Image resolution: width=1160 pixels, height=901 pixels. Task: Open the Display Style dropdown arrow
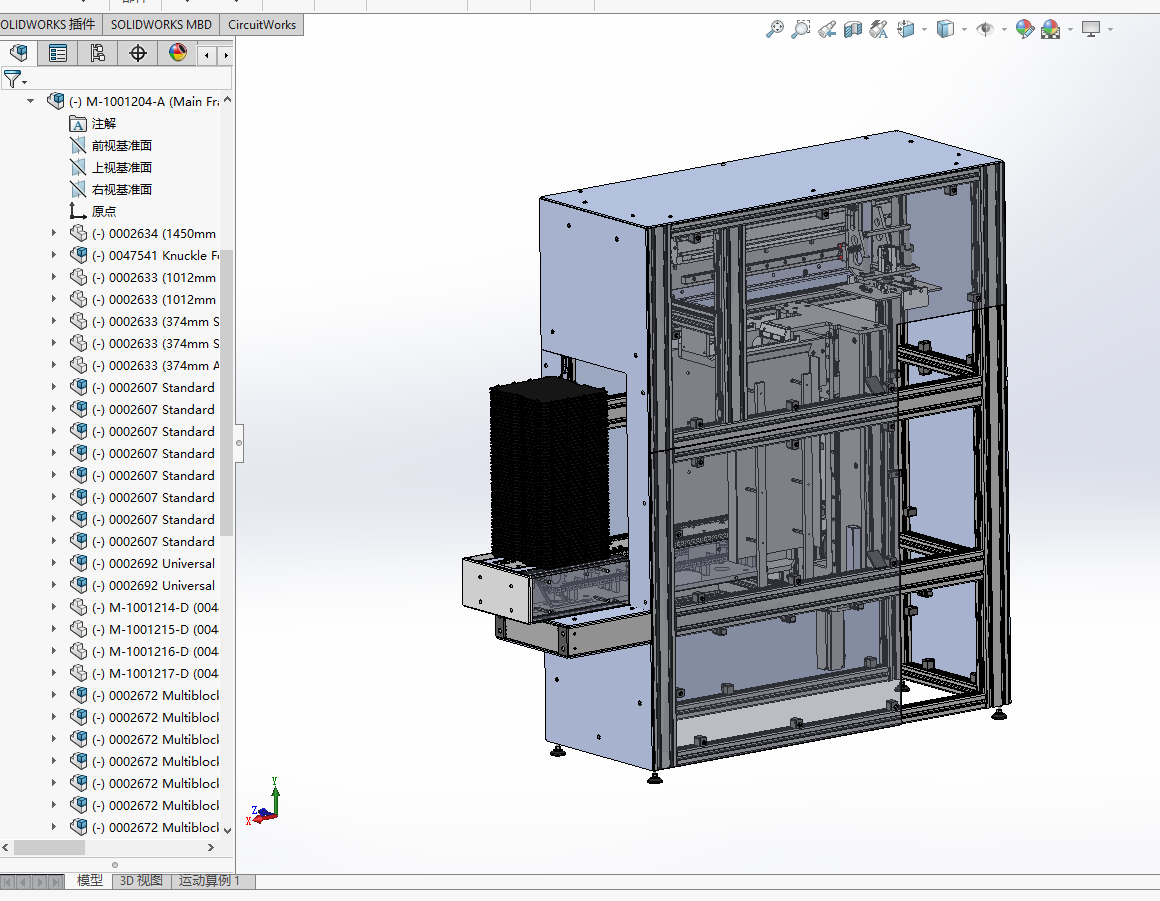coord(964,30)
